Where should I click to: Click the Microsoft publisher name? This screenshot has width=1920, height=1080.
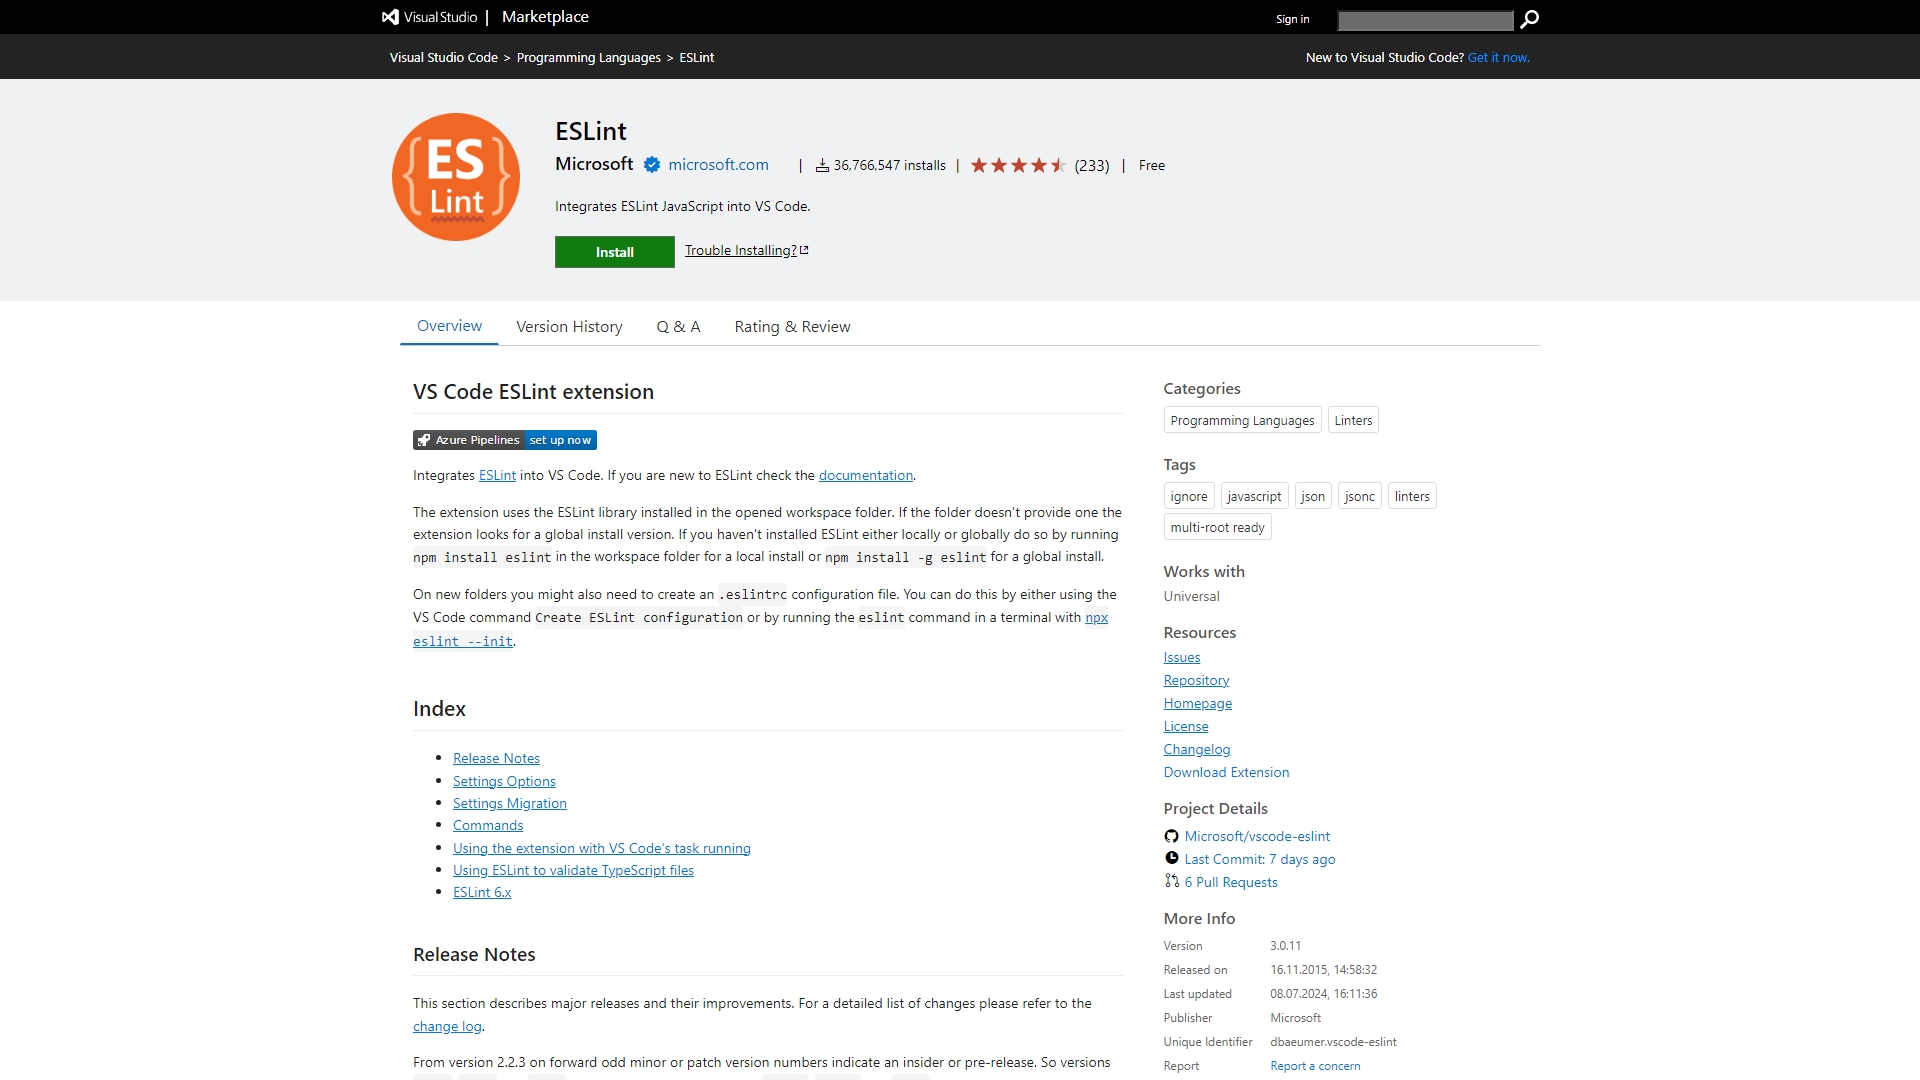[594, 164]
